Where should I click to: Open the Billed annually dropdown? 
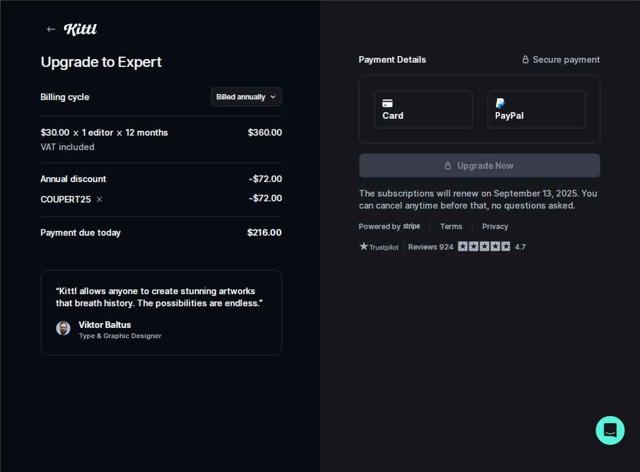pyautogui.click(x=245, y=97)
